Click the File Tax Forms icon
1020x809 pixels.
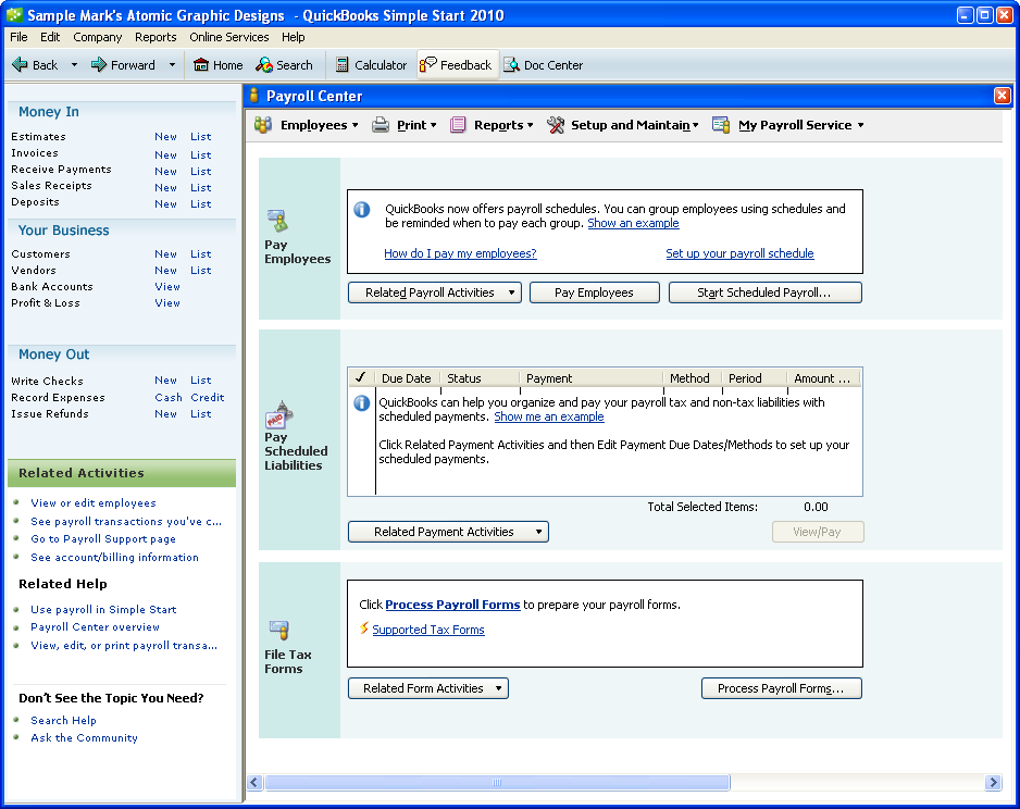coord(279,630)
